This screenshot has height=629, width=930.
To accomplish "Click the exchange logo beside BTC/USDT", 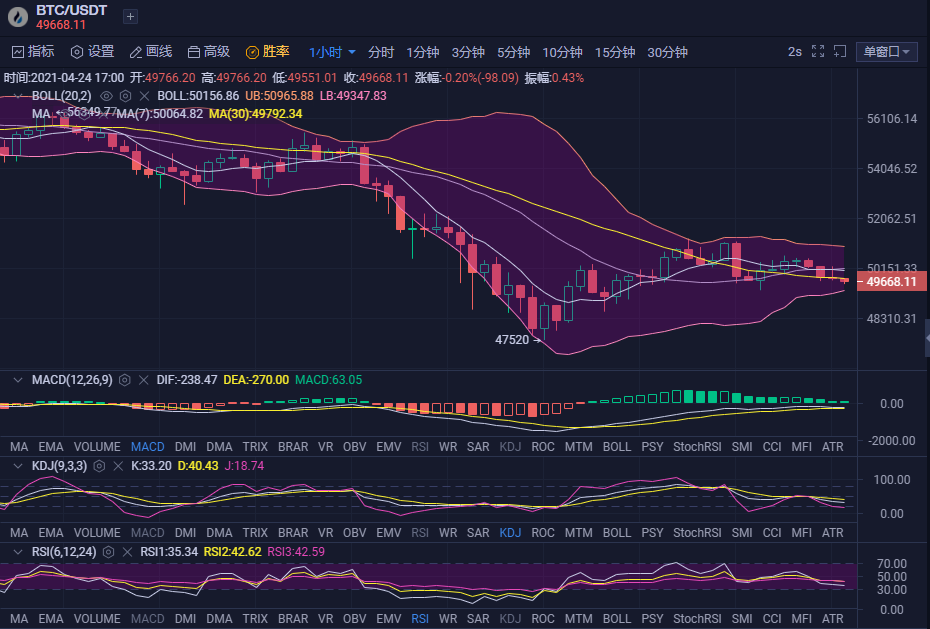I will [18, 17].
